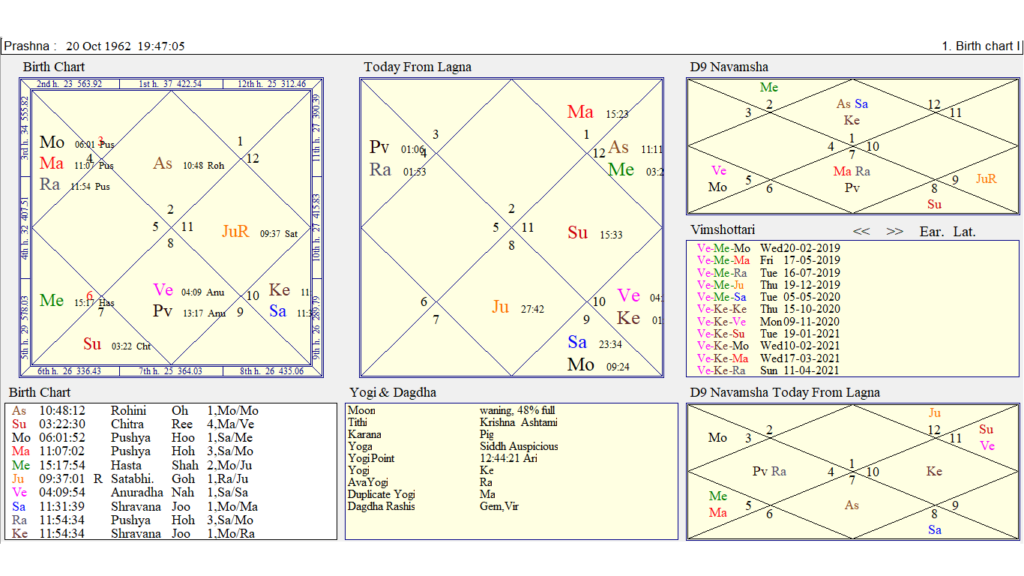Image resolution: width=1024 pixels, height=576 pixels.
Task: Choose the Ju 09:37:01 R Satabhi. table row
Action: click(x=131, y=479)
